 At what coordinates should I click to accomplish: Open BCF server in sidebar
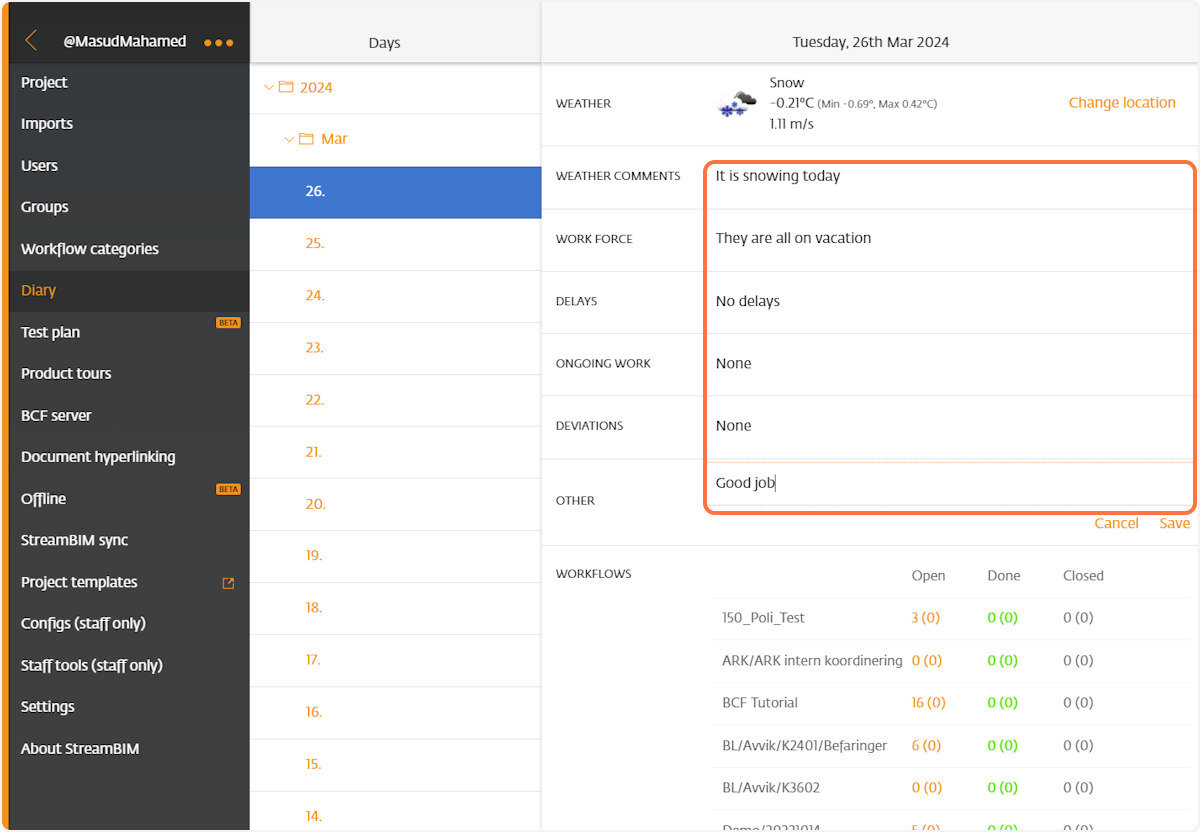tap(129, 416)
